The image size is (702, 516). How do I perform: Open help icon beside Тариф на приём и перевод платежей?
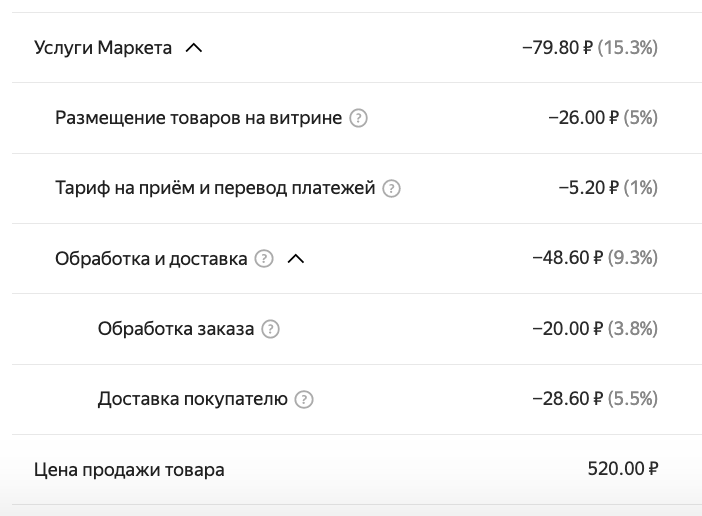coord(391,188)
